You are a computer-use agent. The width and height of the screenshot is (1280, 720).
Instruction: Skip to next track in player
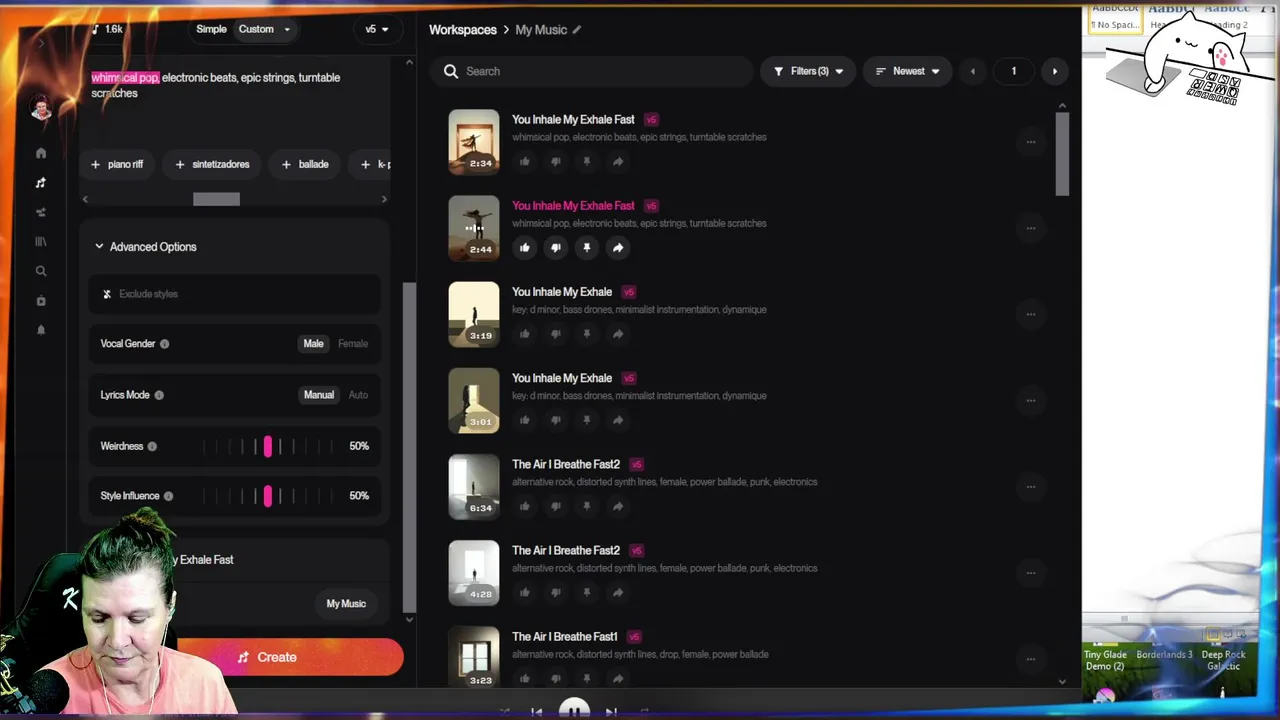pos(611,712)
